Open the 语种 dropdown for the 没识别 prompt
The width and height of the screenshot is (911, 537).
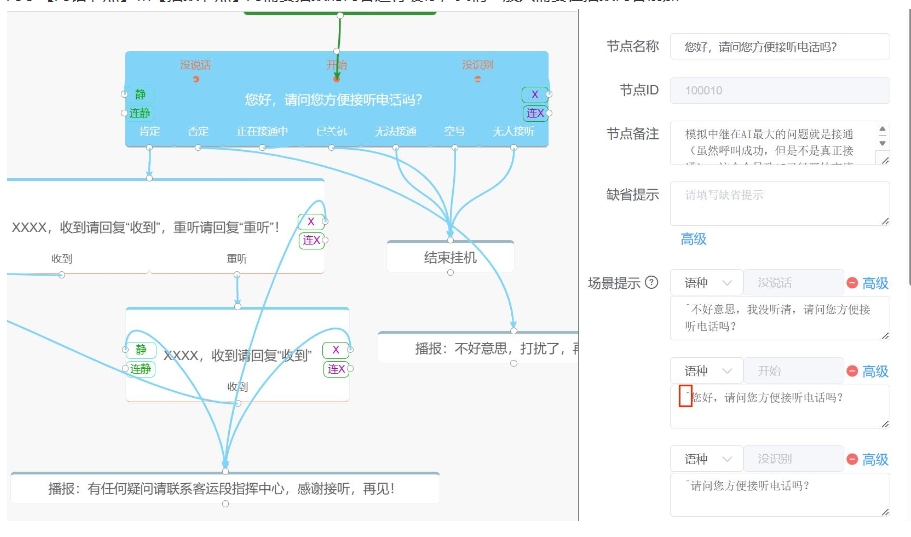click(706, 459)
